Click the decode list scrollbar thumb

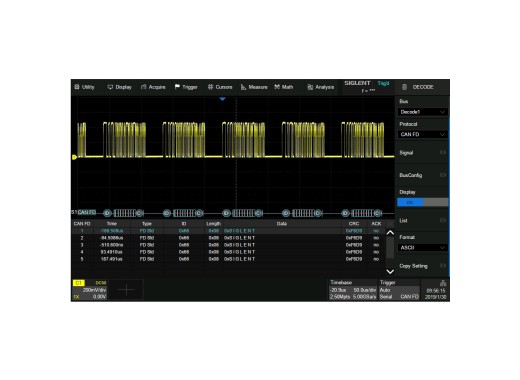390,247
